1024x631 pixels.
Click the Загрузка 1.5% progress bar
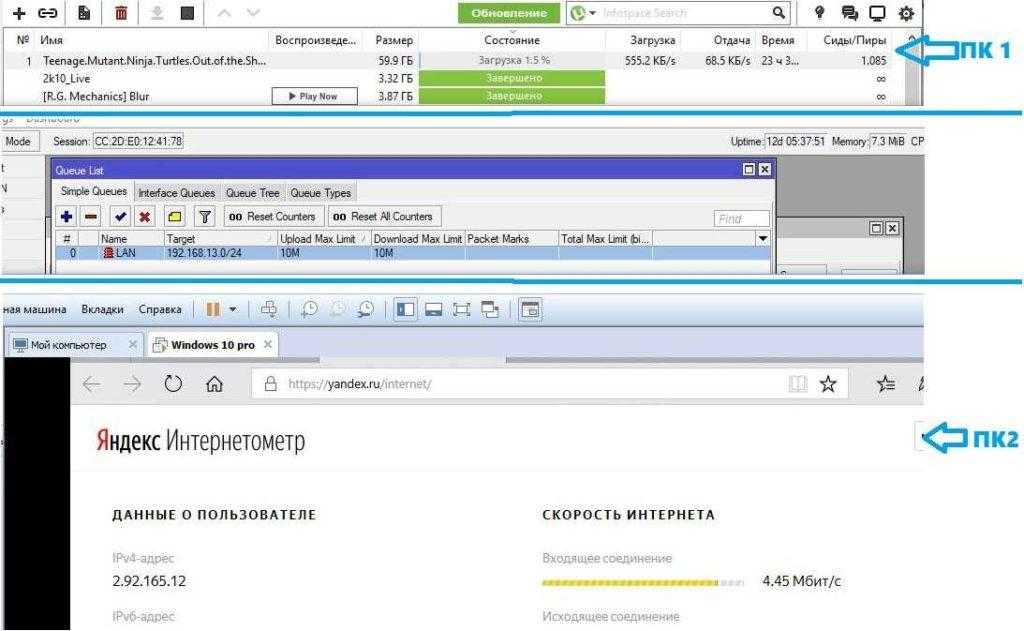[512, 60]
